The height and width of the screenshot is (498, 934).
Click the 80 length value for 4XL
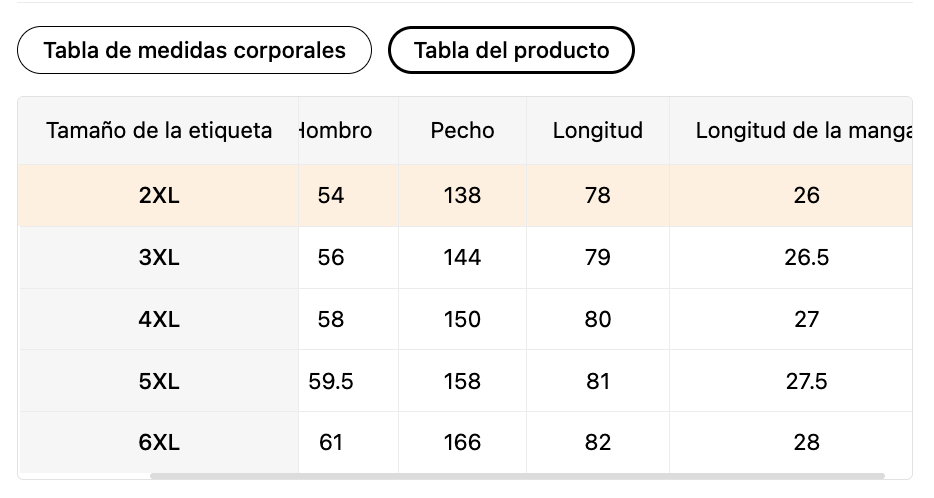click(x=597, y=319)
